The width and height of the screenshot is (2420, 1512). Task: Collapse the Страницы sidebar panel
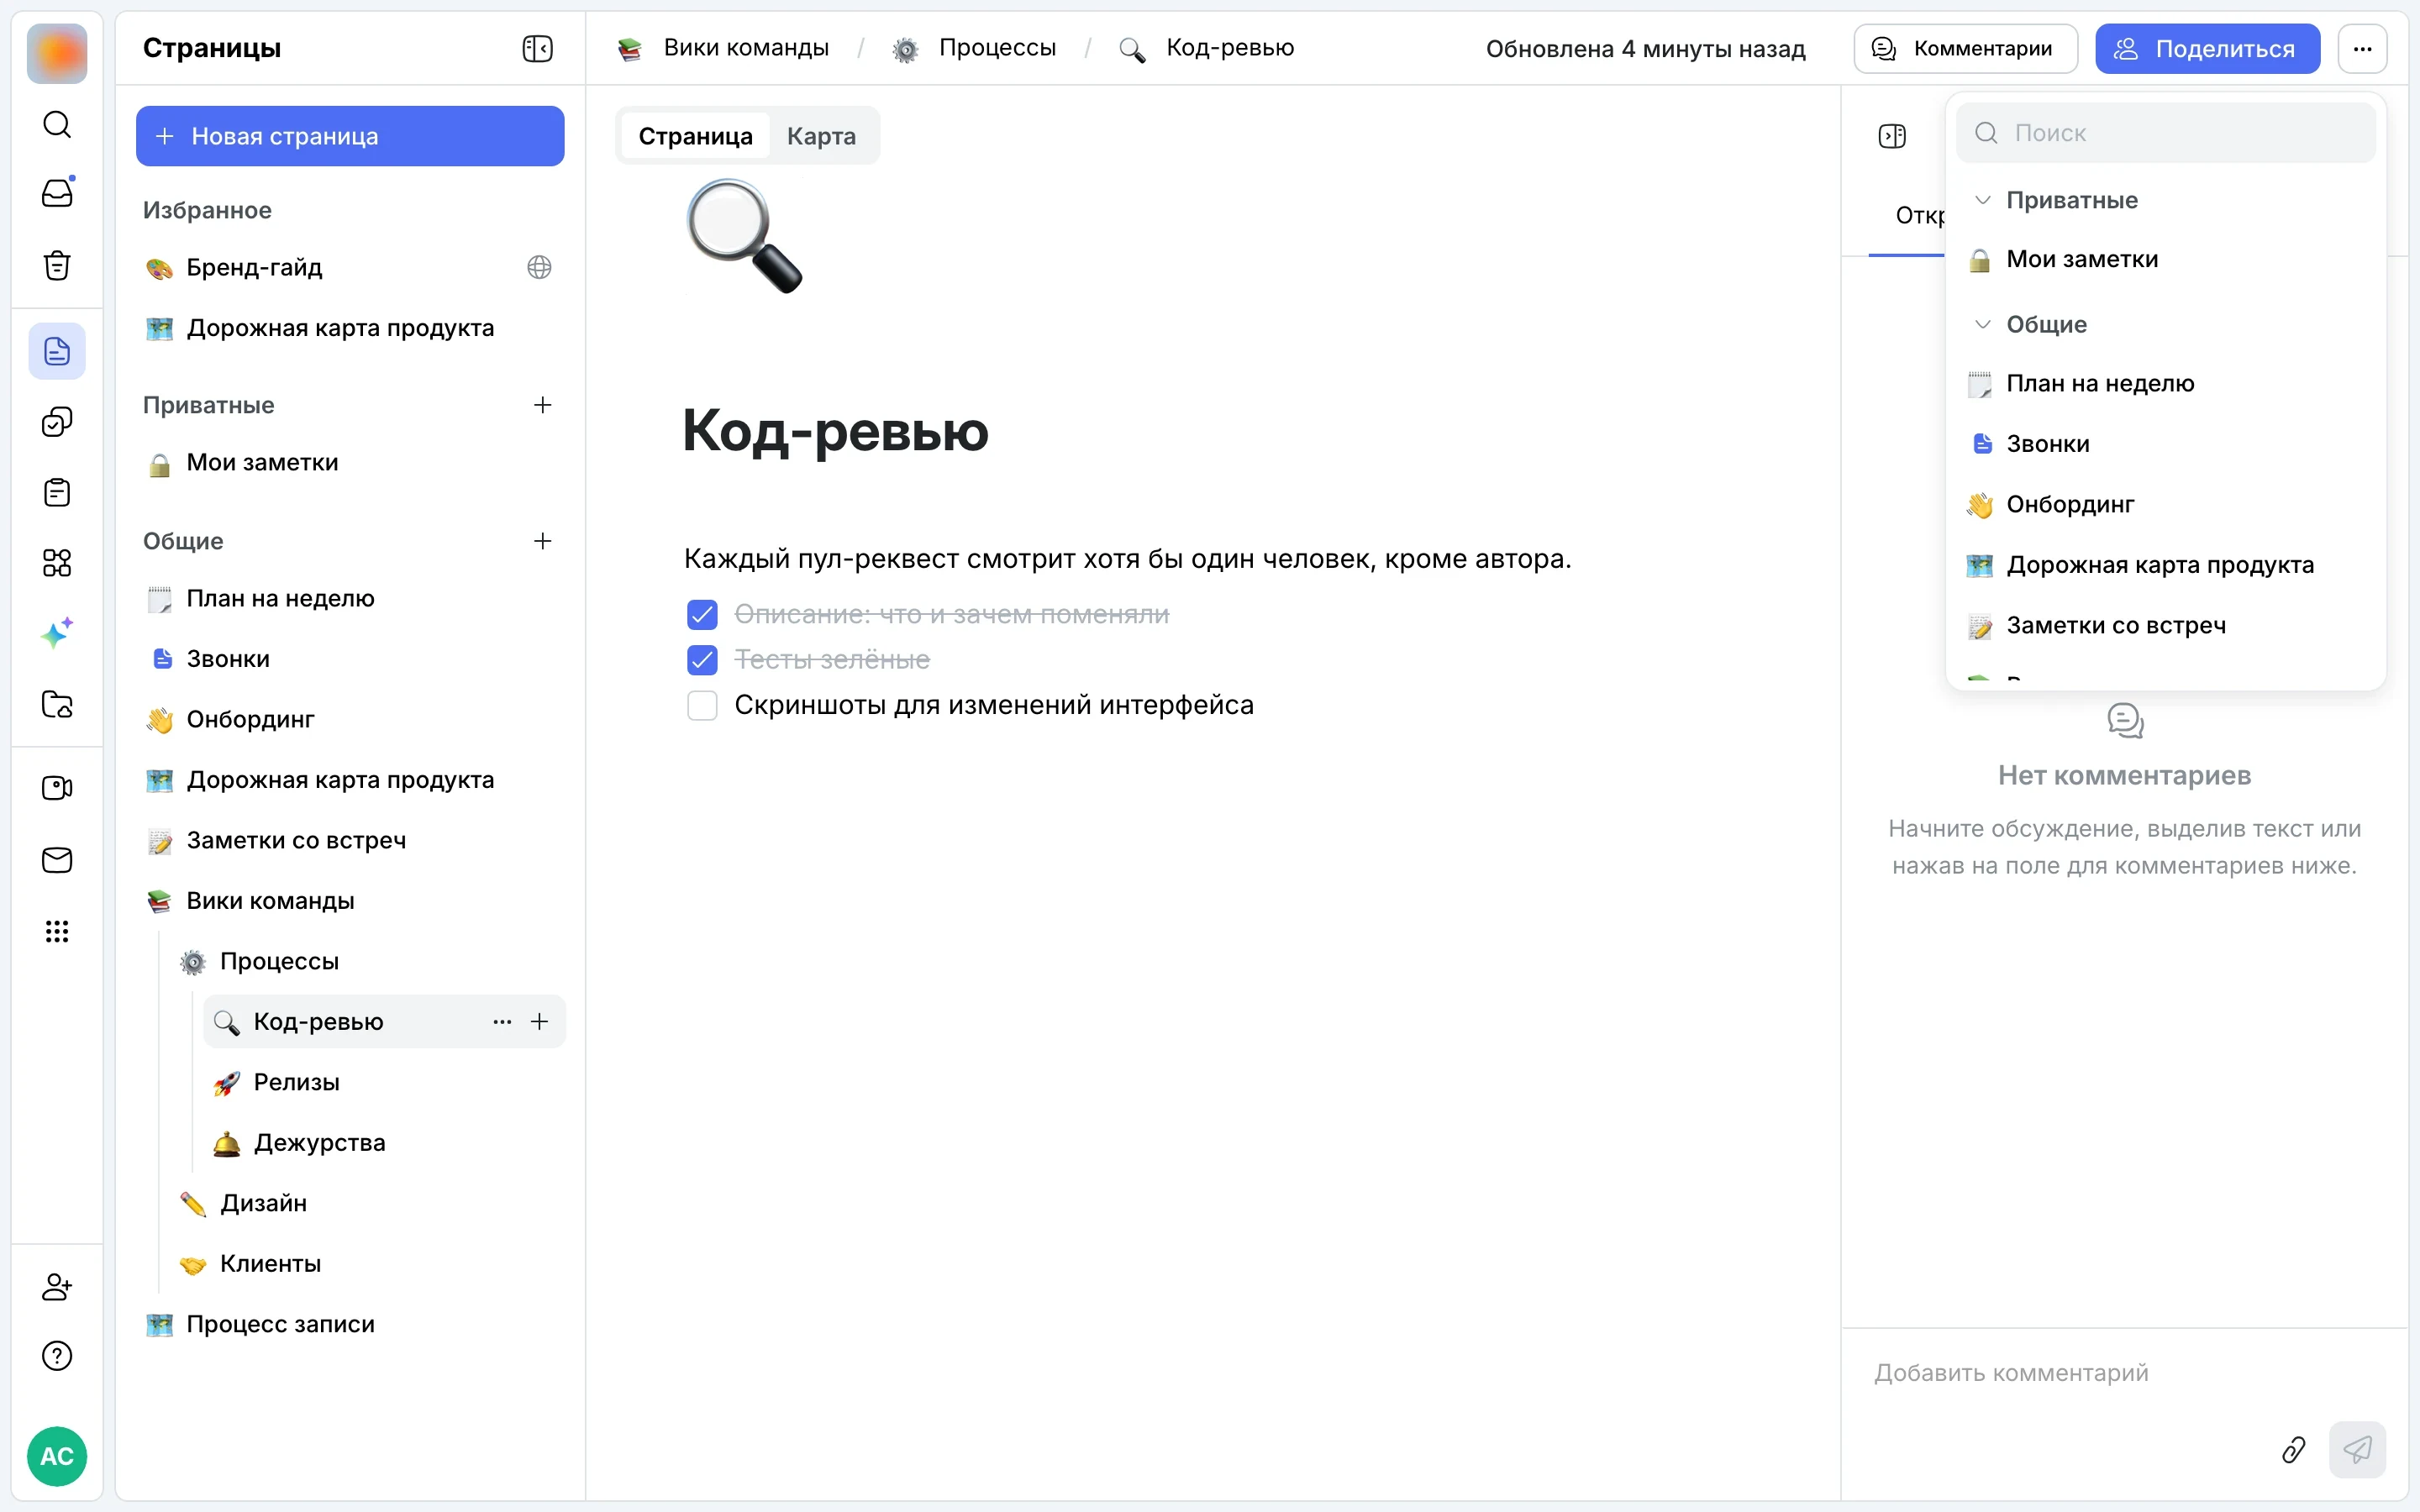[538, 48]
